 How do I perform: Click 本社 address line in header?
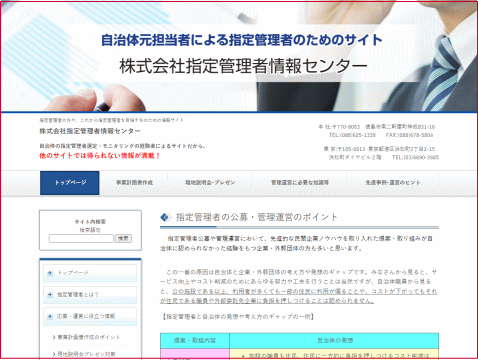pos(376,127)
